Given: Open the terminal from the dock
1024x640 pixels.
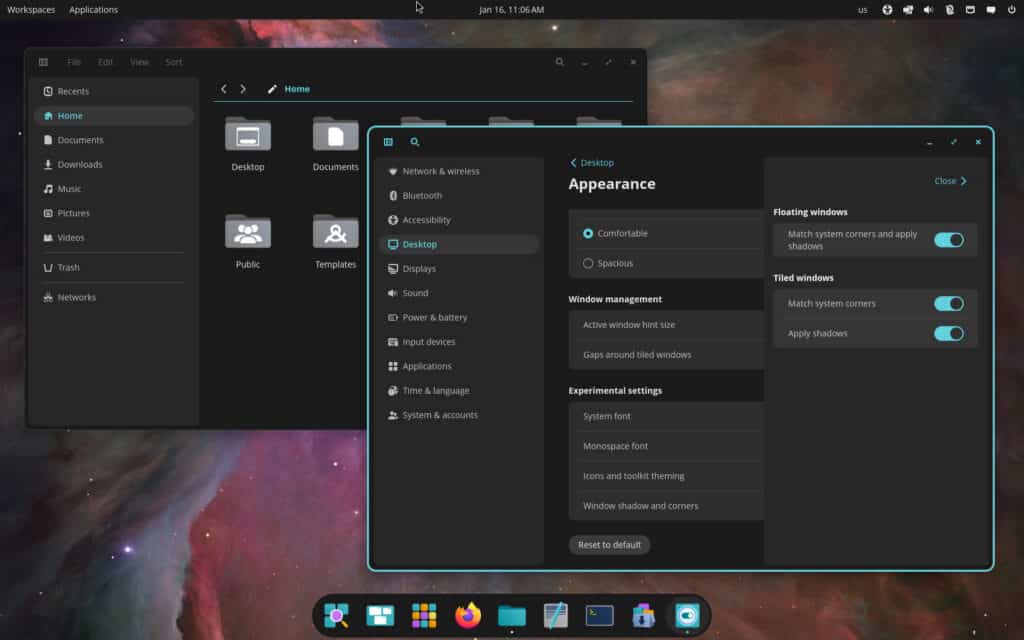Looking at the screenshot, I should [x=598, y=616].
